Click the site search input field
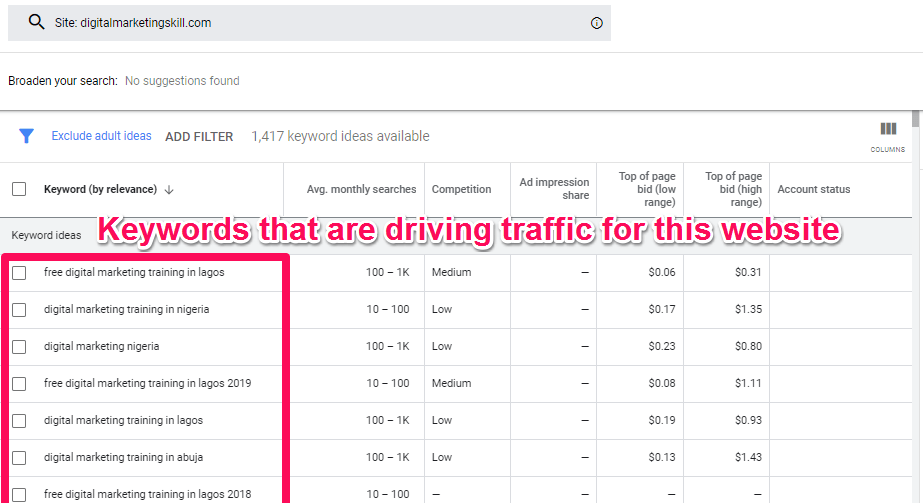923x503 pixels. 300,23
